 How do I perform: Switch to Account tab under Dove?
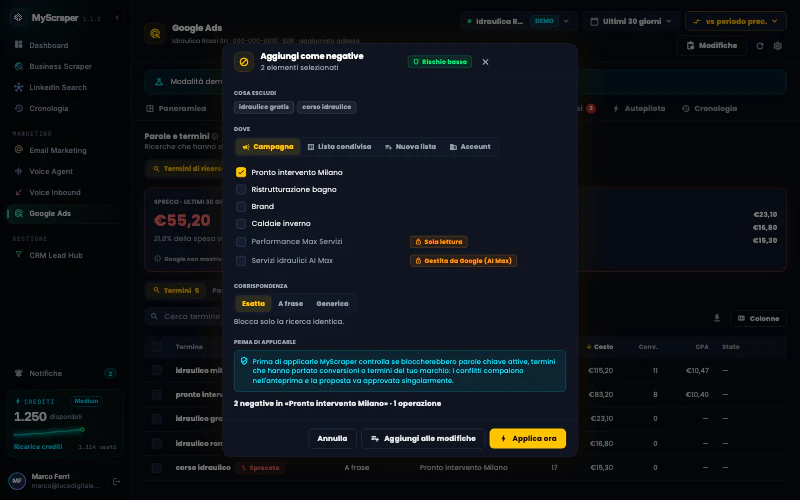tap(470, 147)
